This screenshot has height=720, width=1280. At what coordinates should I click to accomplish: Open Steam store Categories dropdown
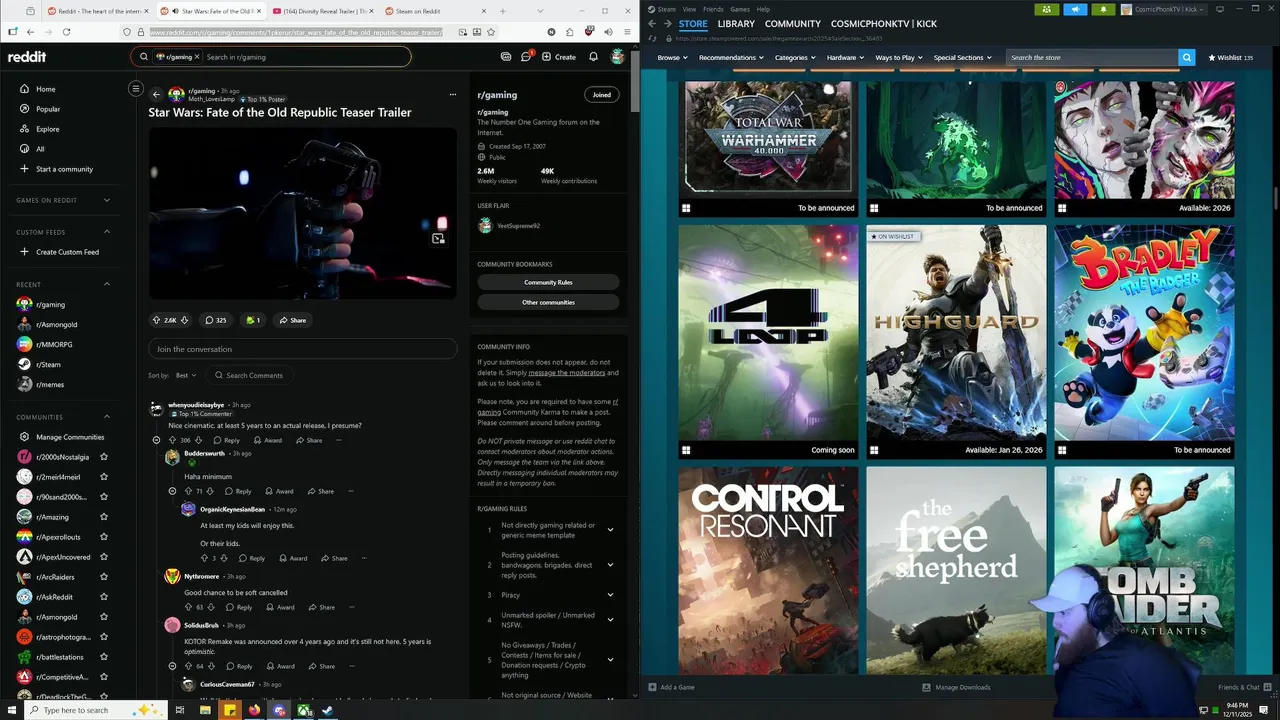pyautogui.click(x=795, y=57)
